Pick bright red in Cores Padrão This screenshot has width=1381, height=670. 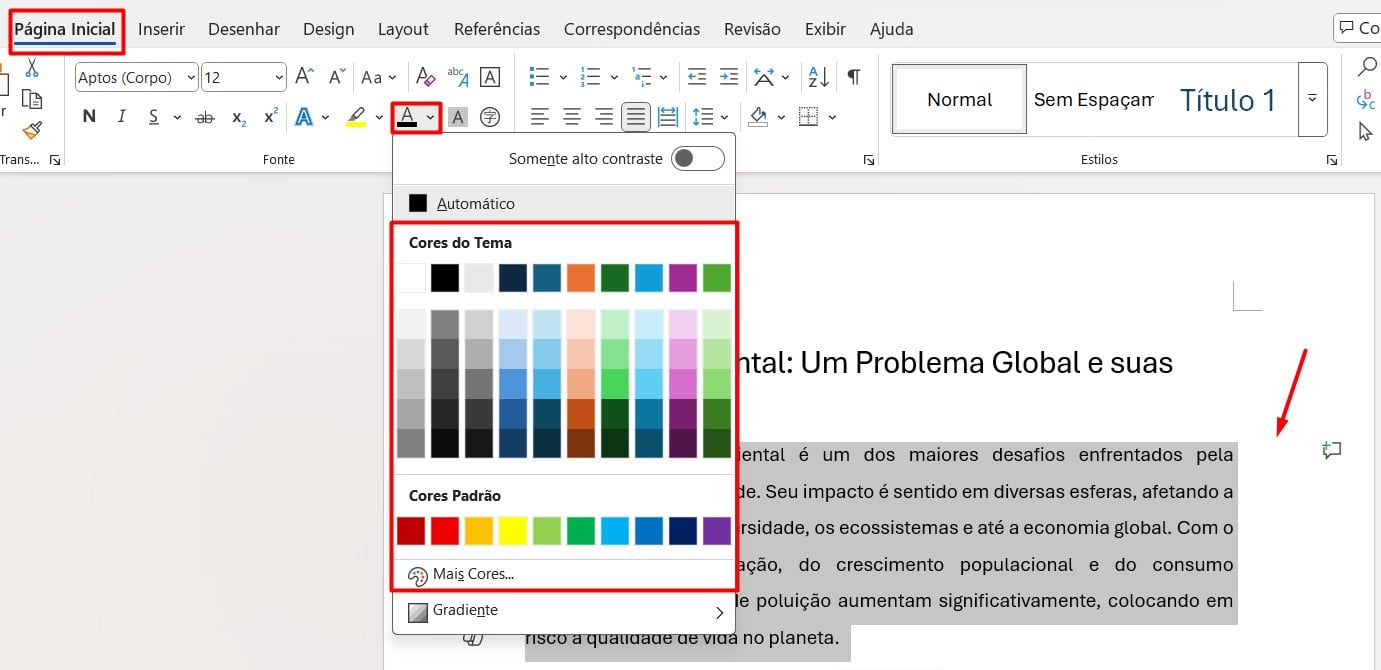coord(444,530)
